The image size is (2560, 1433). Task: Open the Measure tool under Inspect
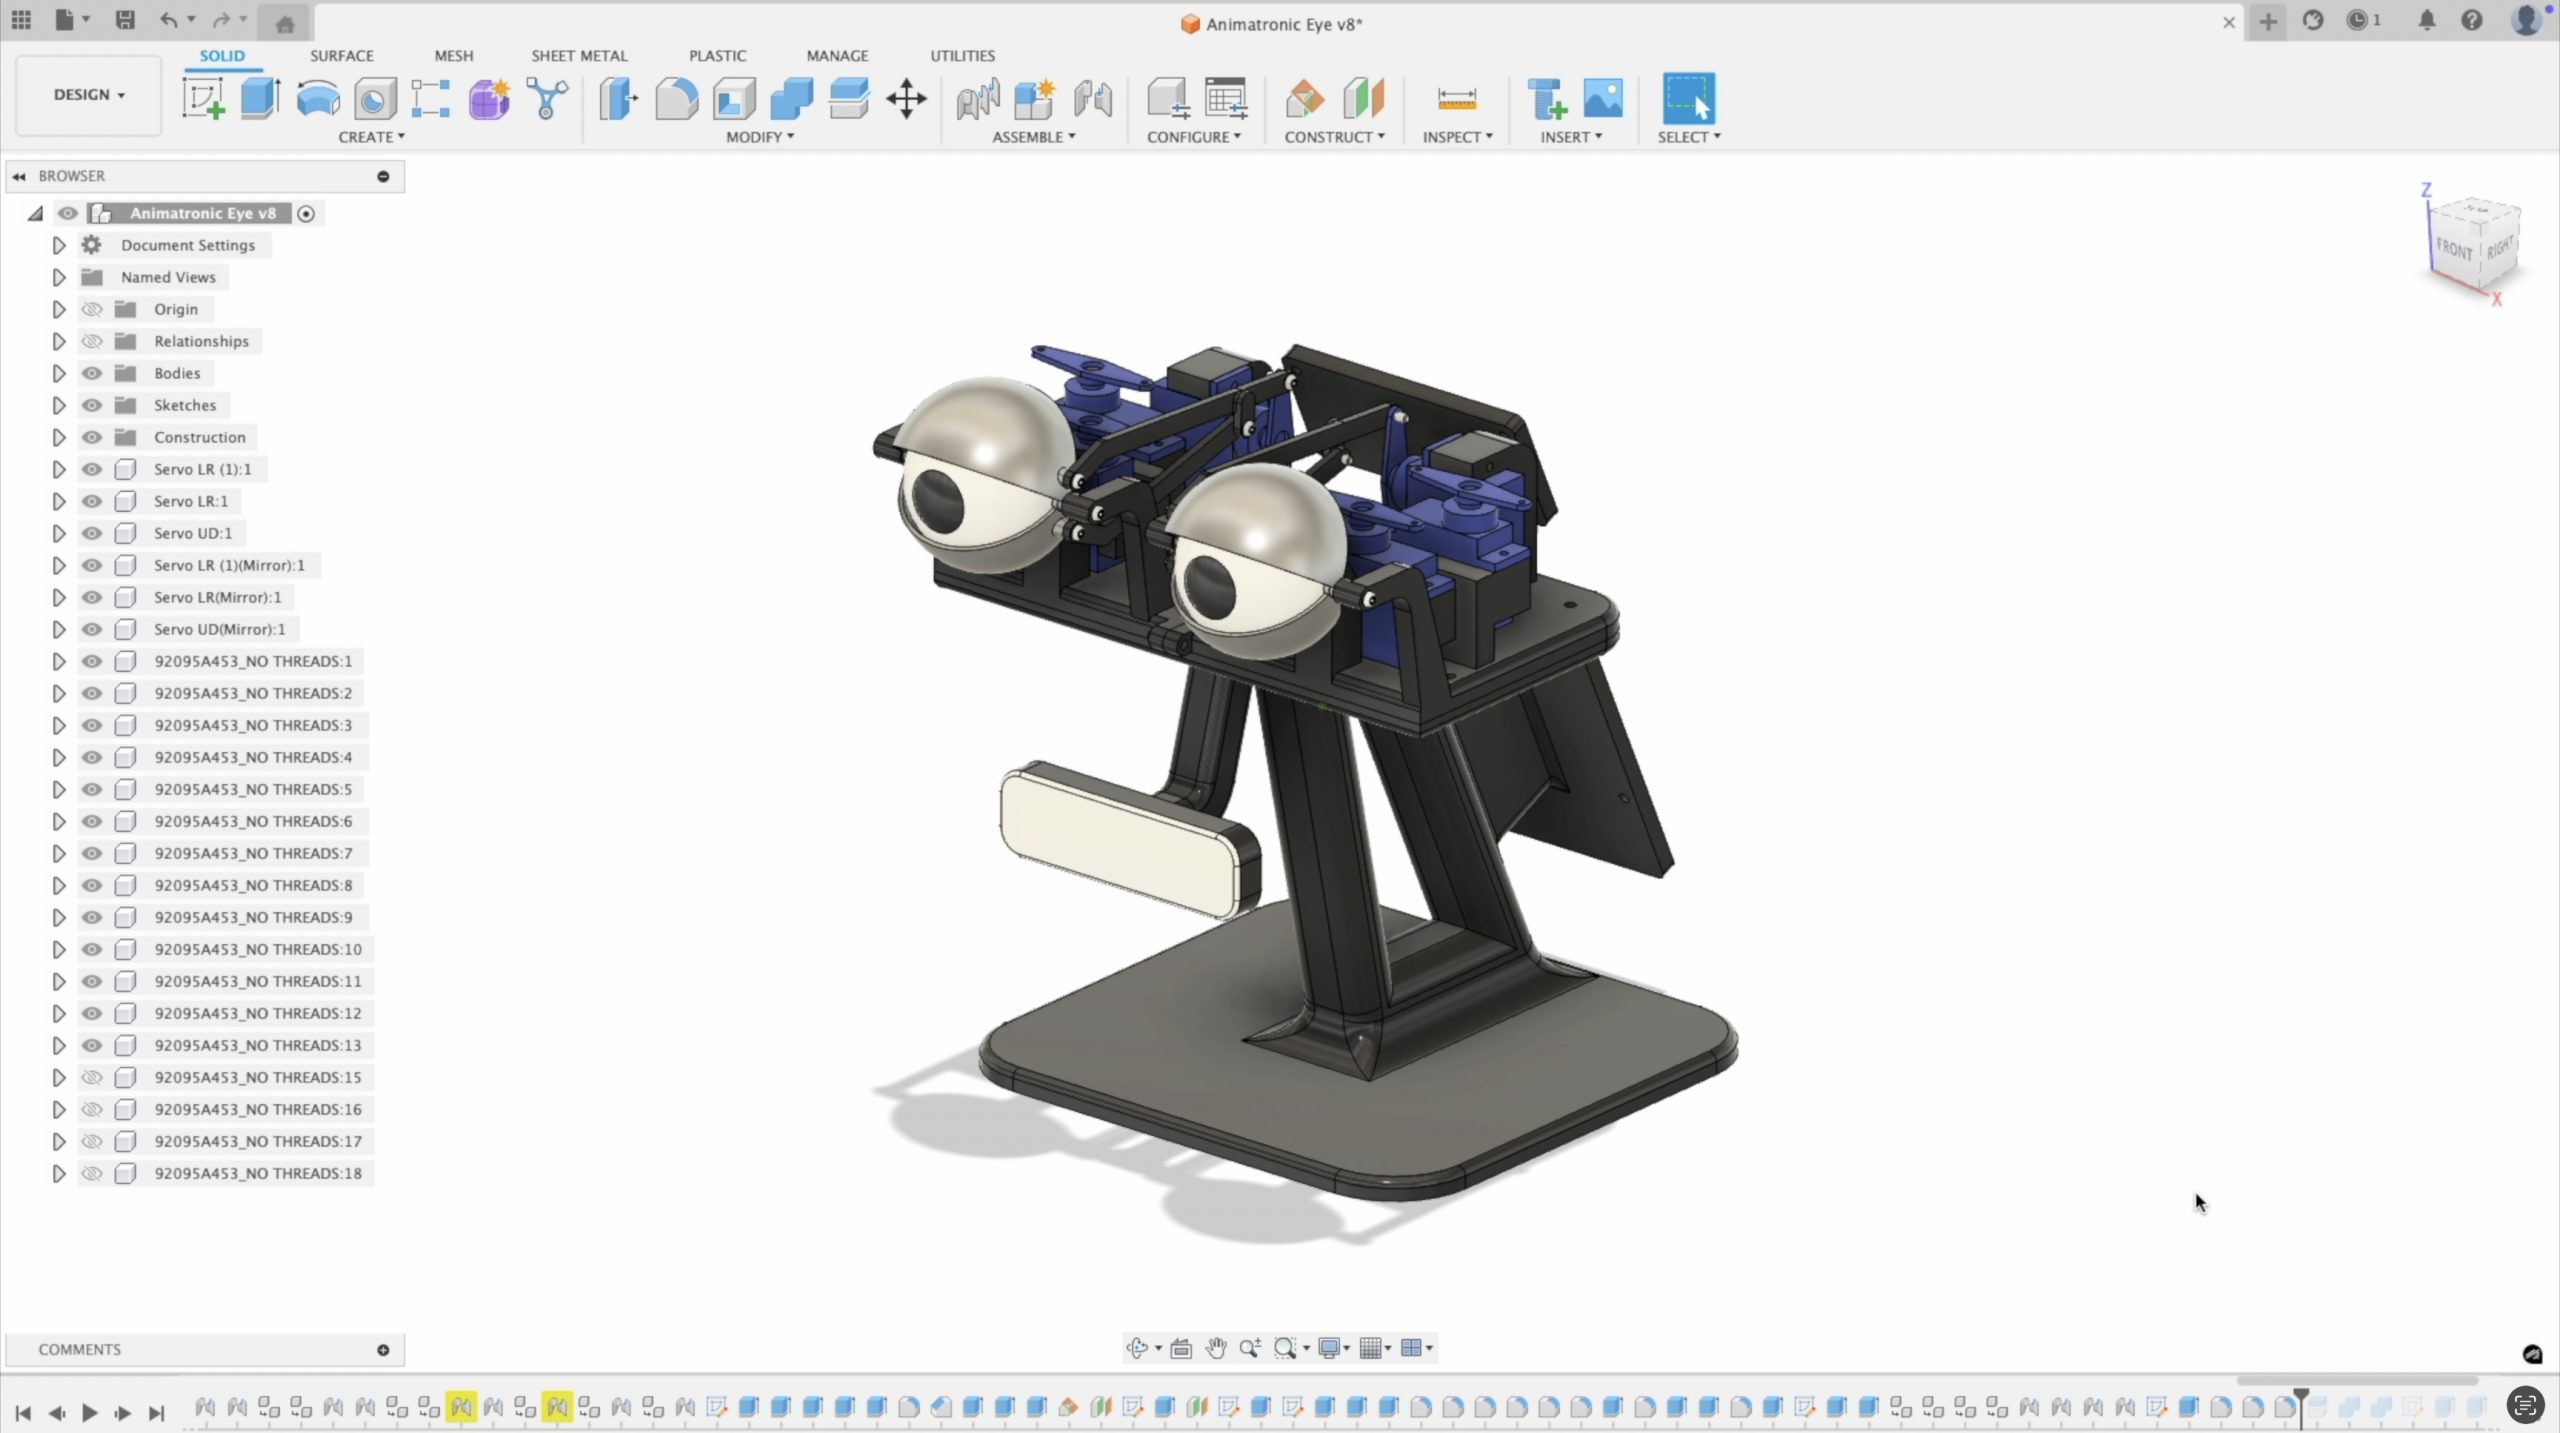click(1456, 99)
